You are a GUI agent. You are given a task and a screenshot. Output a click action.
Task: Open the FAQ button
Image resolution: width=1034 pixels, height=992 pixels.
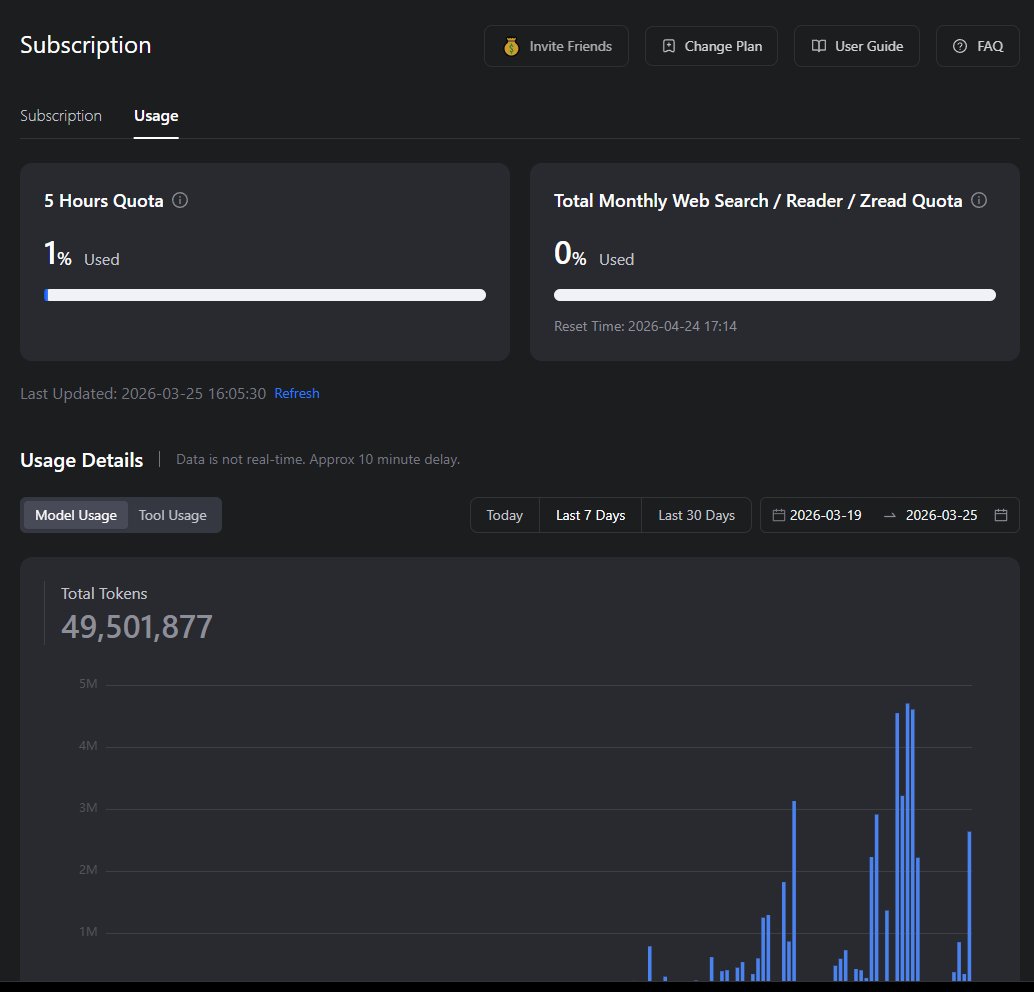click(x=978, y=46)
